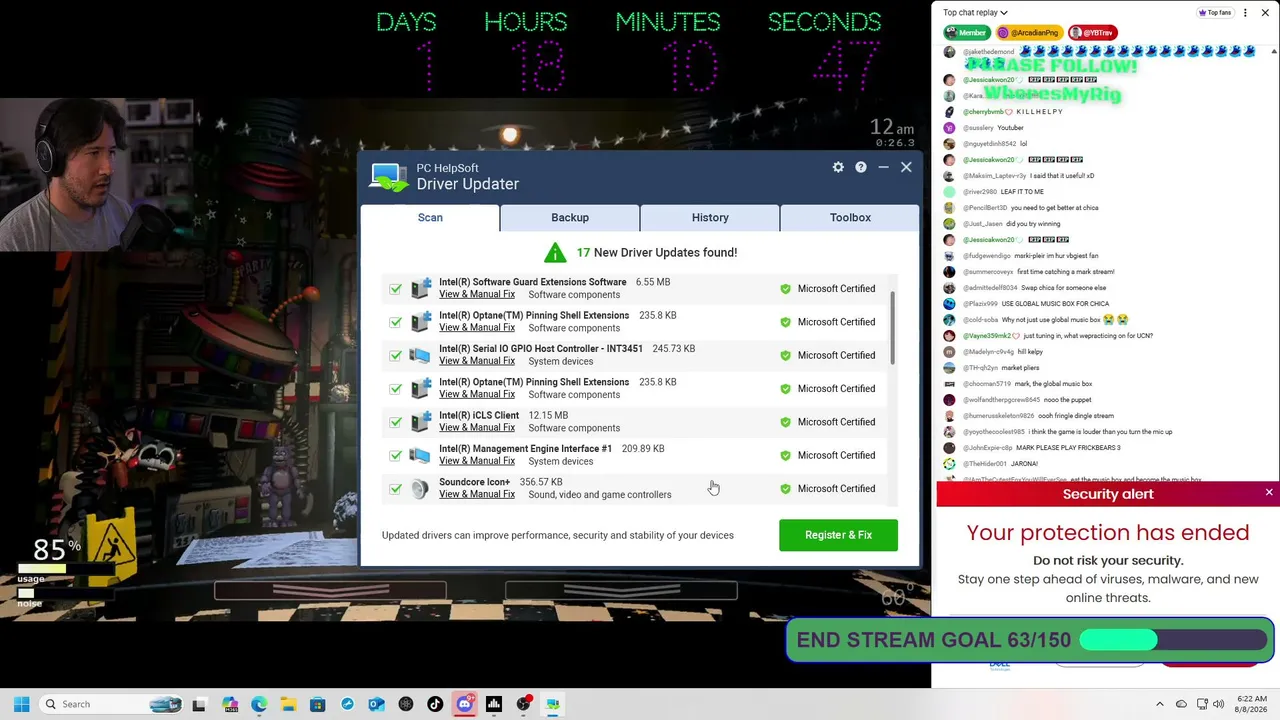Screen dimensions: 1280x720
Task: Click "Intel(R) Software Guard Extensions Software" name
Action: coord(532,282)
